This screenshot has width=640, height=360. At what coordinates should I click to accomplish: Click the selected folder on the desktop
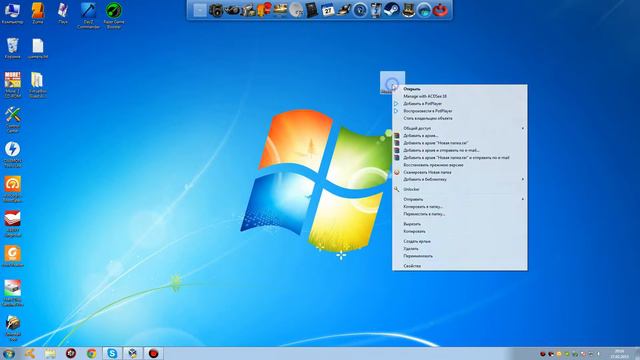[392, 83]
